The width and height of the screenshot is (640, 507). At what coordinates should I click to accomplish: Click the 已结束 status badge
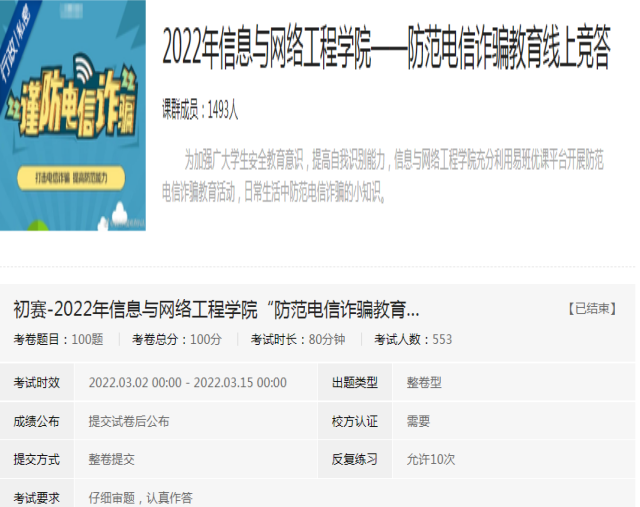pos(592,309)
